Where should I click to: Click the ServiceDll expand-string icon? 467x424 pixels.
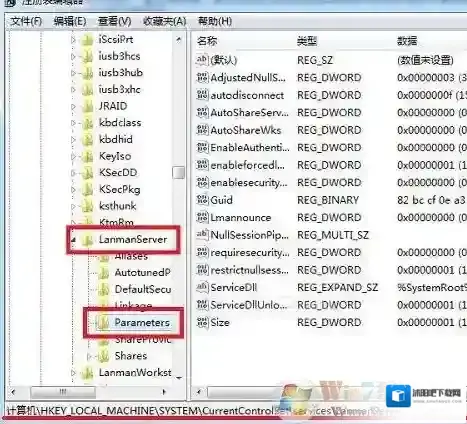point(202,287)
